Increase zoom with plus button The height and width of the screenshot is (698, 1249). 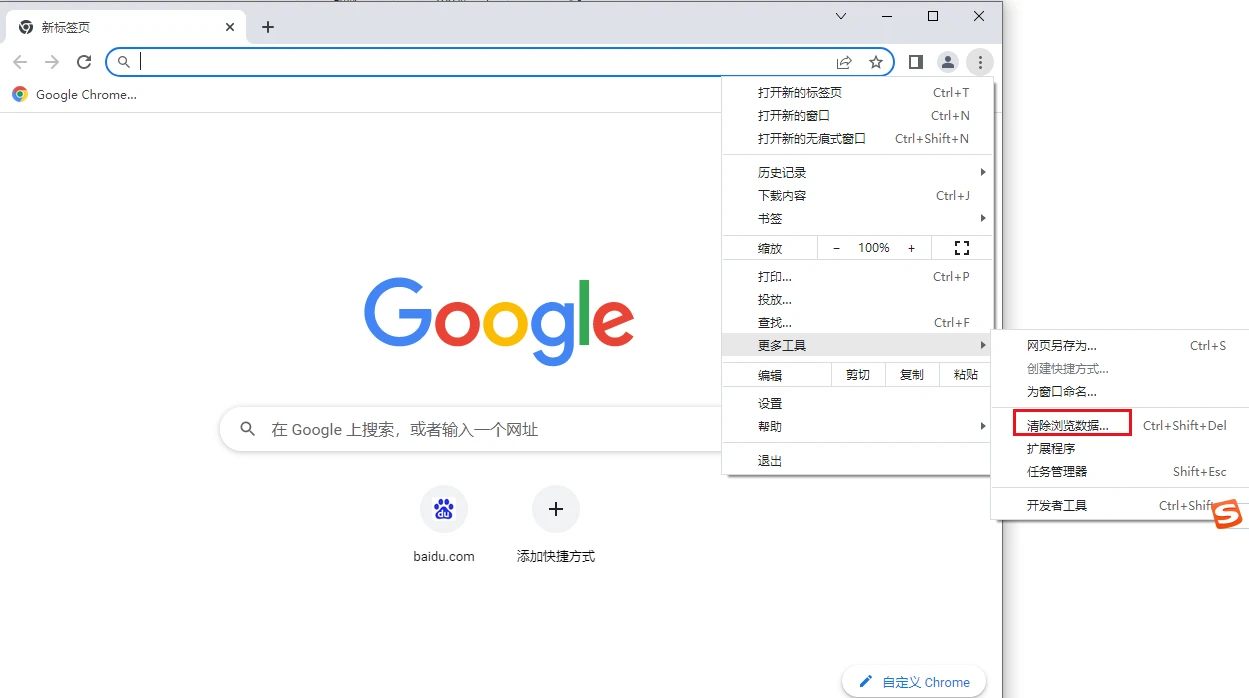click(x=911, y=248)
